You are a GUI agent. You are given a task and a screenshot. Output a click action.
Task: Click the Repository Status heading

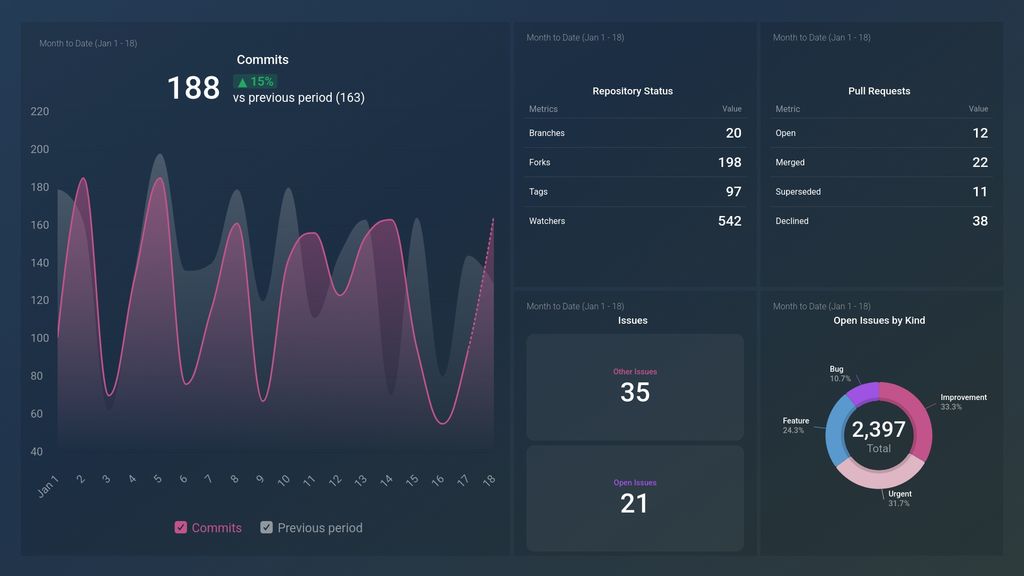point(632,91)
